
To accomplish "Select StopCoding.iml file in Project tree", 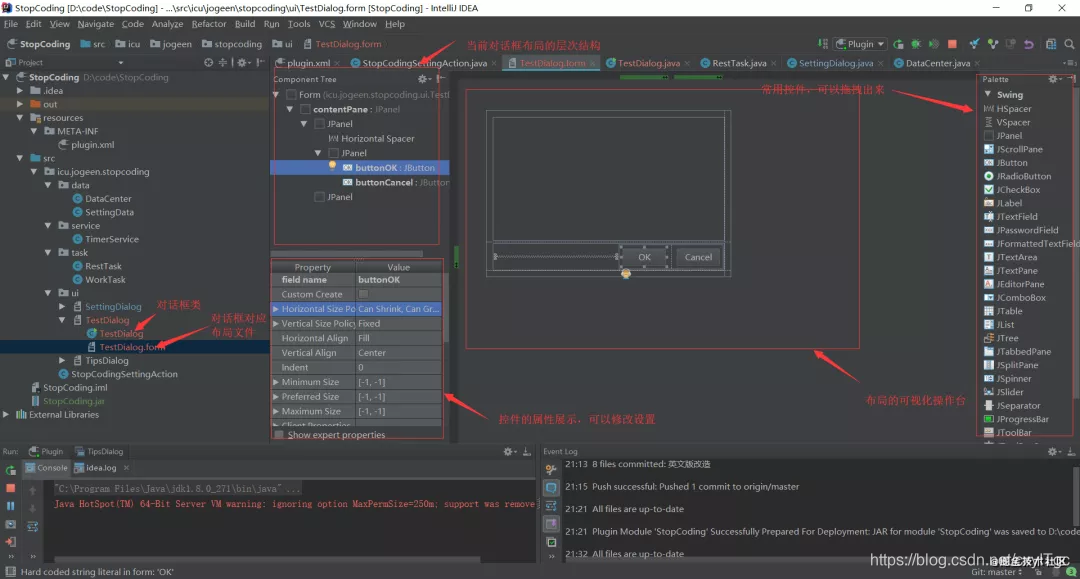I will [68, 388].
